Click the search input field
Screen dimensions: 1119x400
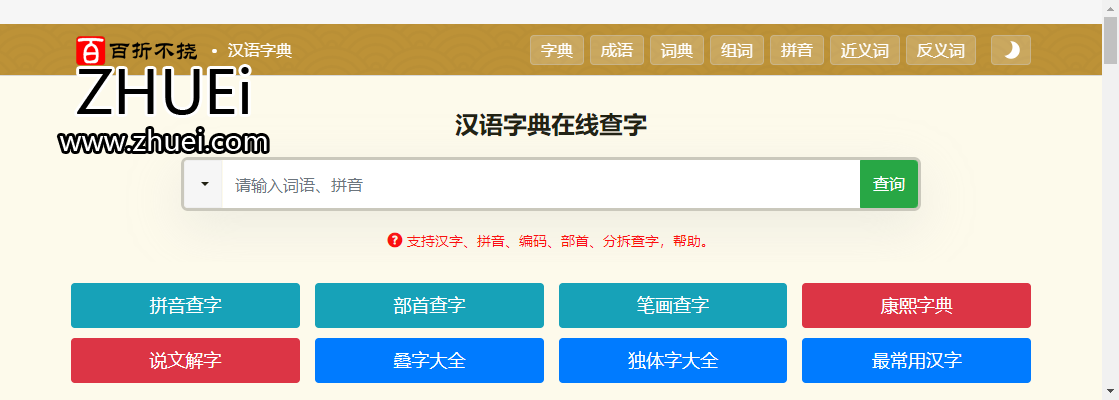541,184
